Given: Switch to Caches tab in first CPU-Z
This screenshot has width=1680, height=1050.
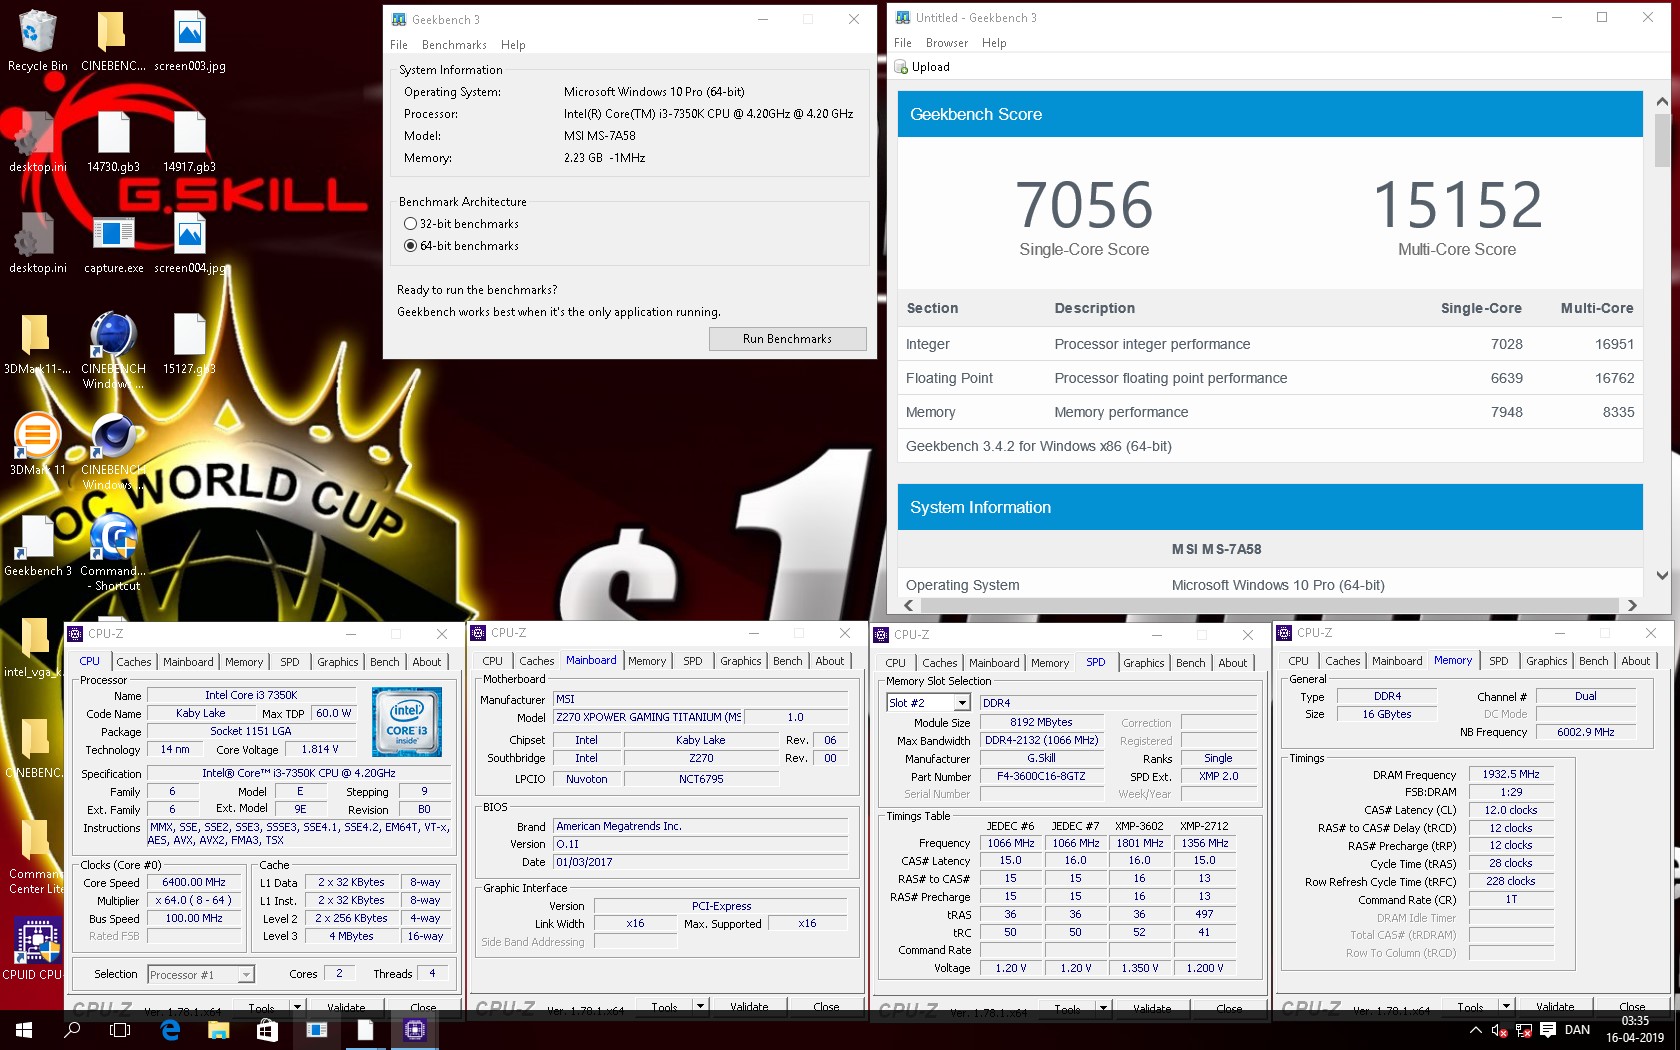Looking at the screenshot, I should (134, 662).
